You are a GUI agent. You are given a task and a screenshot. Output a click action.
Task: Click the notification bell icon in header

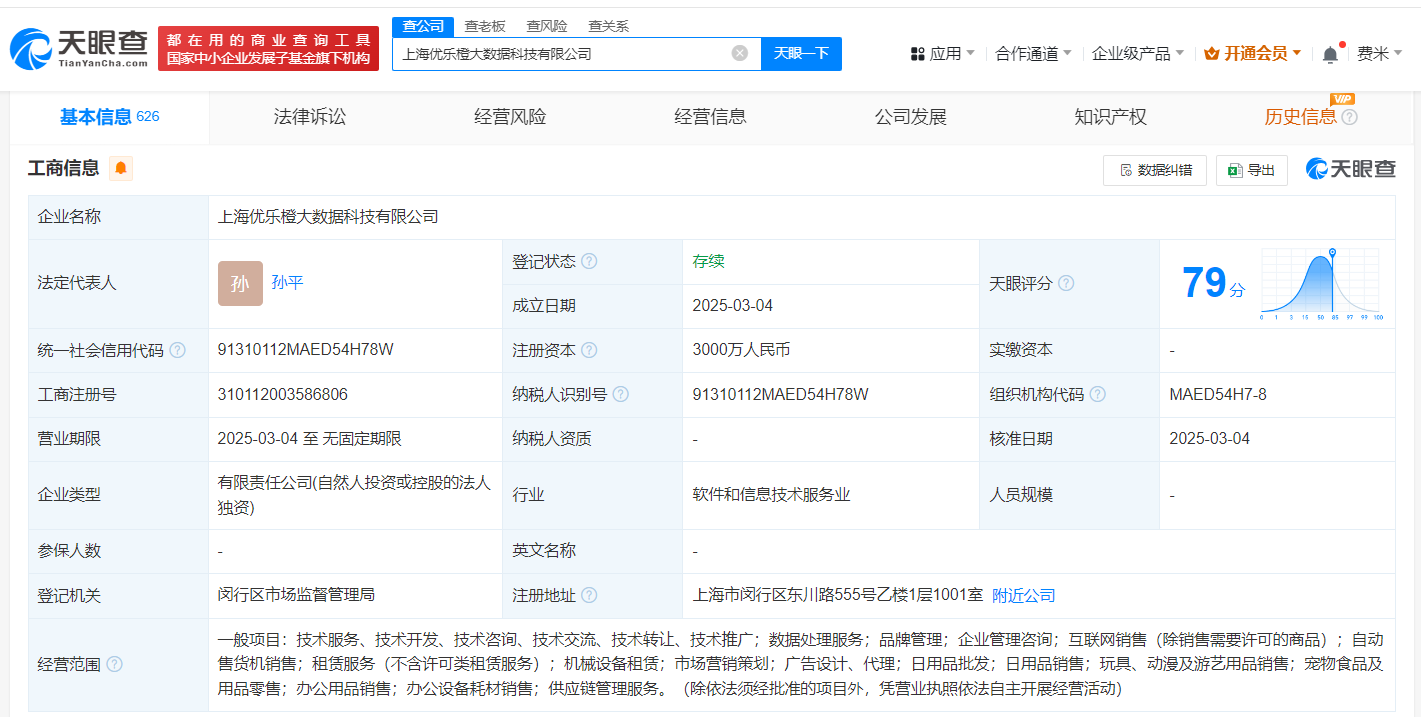click(1329, 54)
